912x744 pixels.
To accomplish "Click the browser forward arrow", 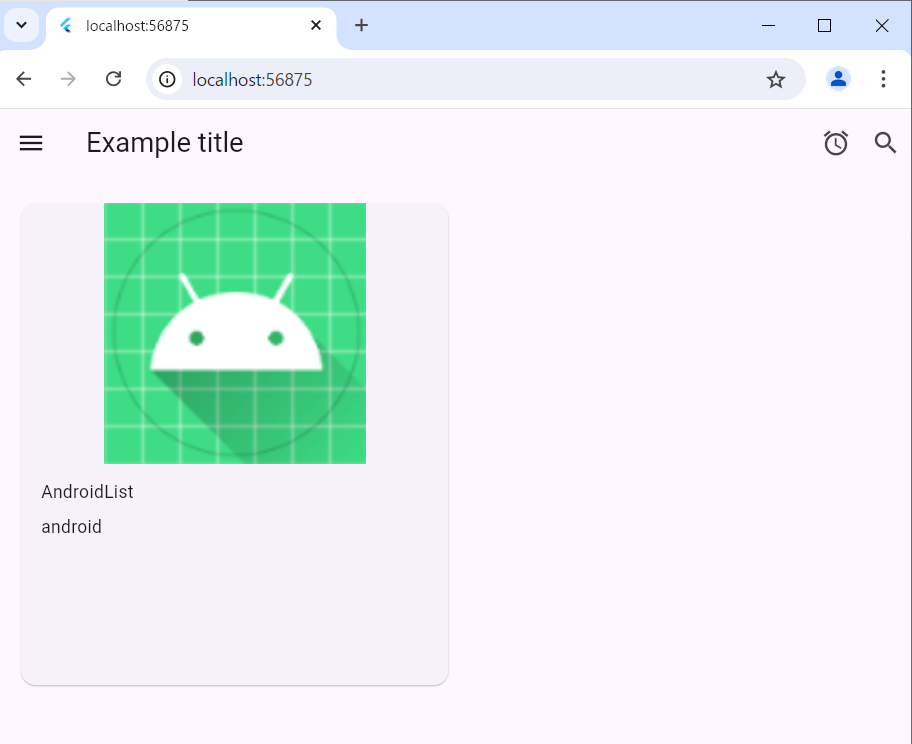I will (69, 79).
